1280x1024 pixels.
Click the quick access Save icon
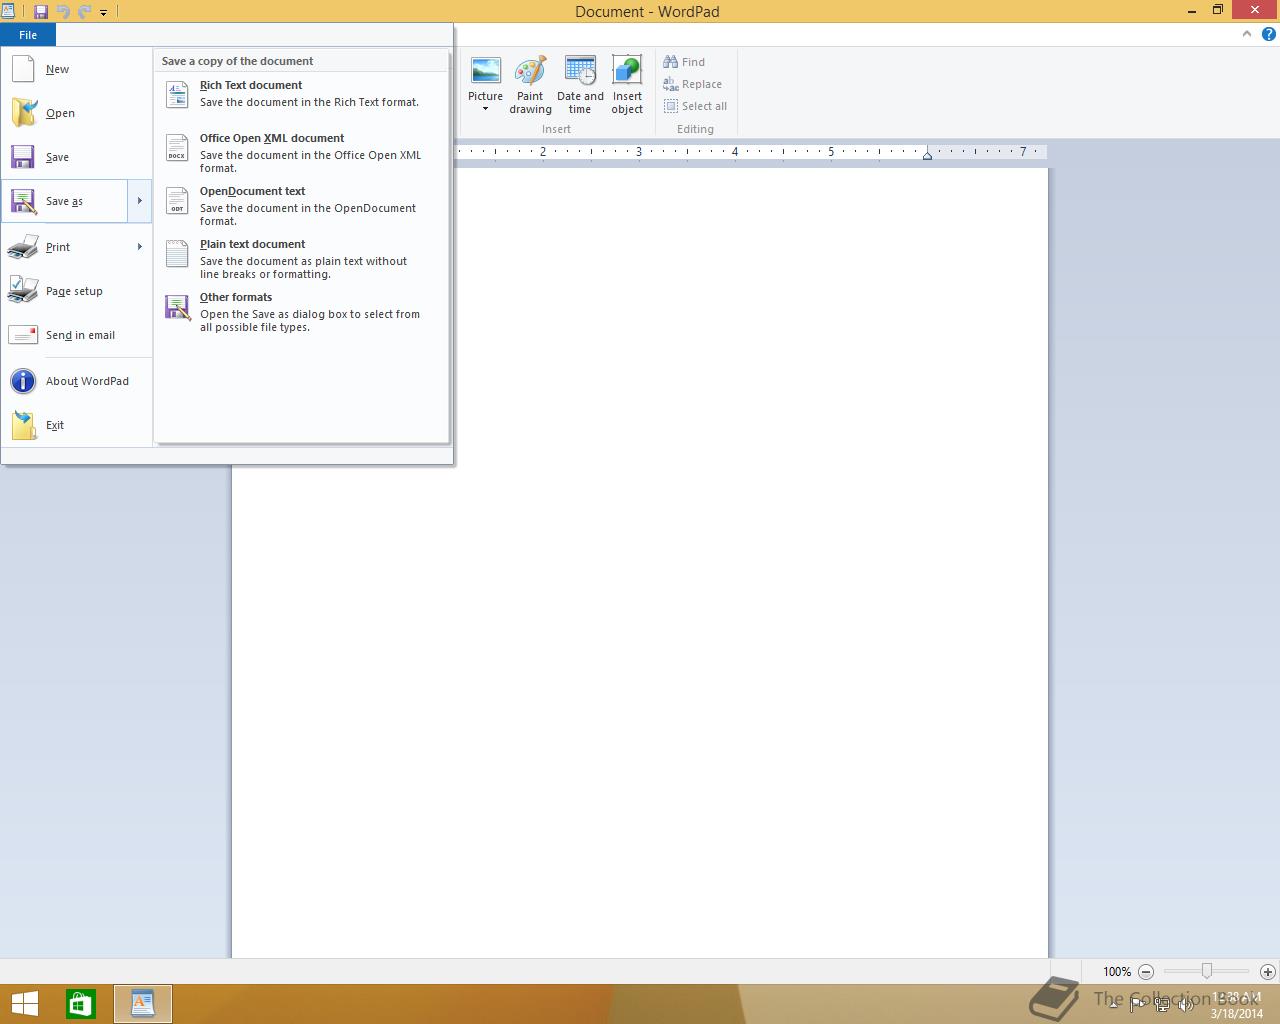41,12
